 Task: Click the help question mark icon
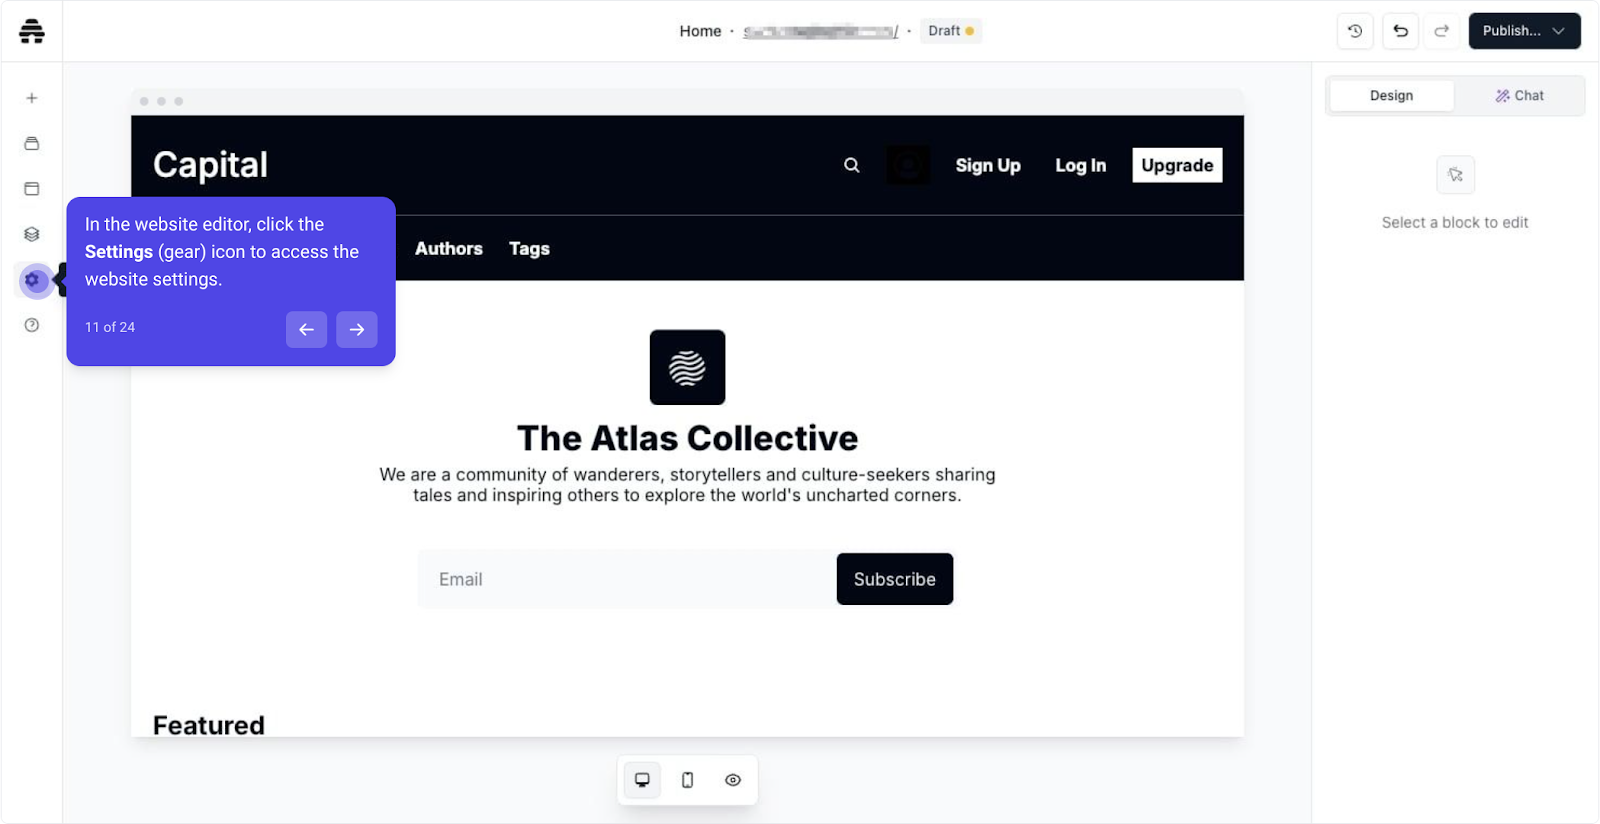point(32,325)
